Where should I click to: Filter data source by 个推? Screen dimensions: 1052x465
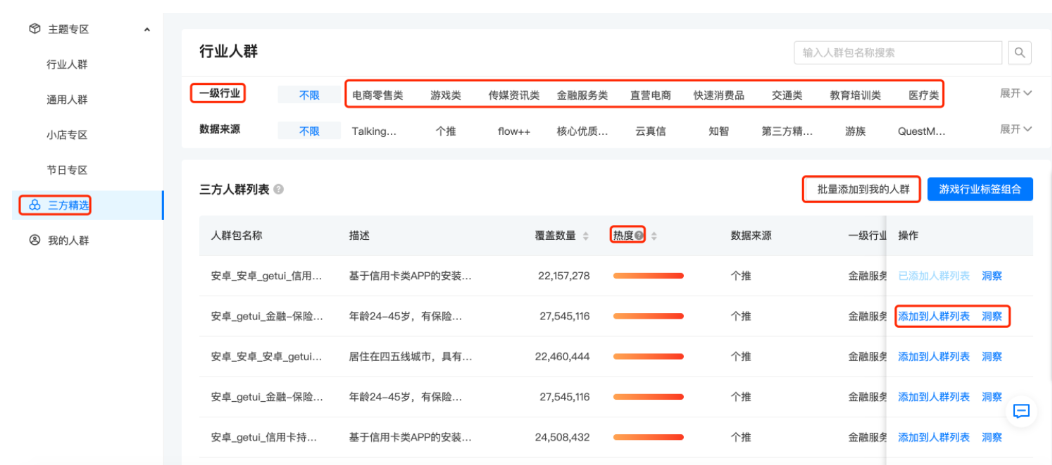445,131
